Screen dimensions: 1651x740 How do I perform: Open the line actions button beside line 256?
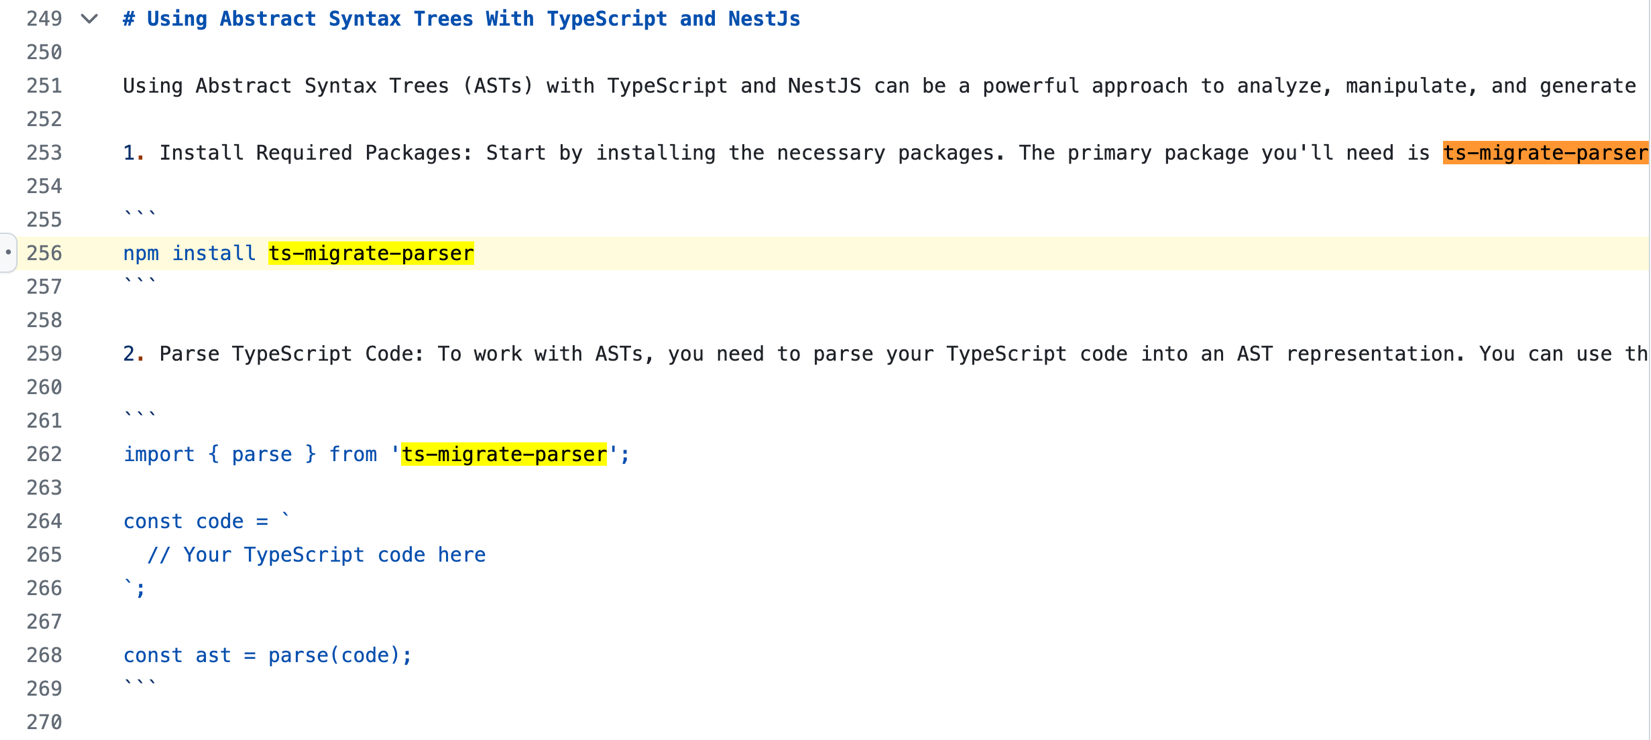[8, 253]
